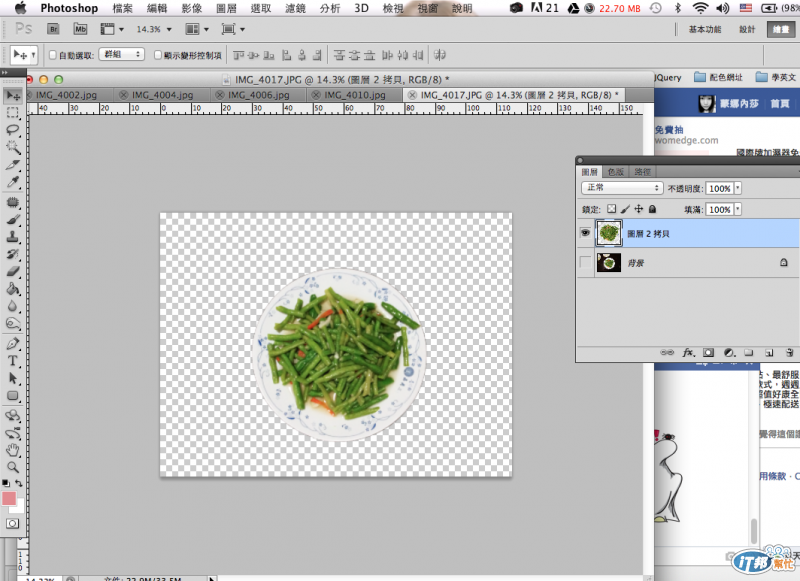Select the Move tool in toolbox

pos(13,95)
